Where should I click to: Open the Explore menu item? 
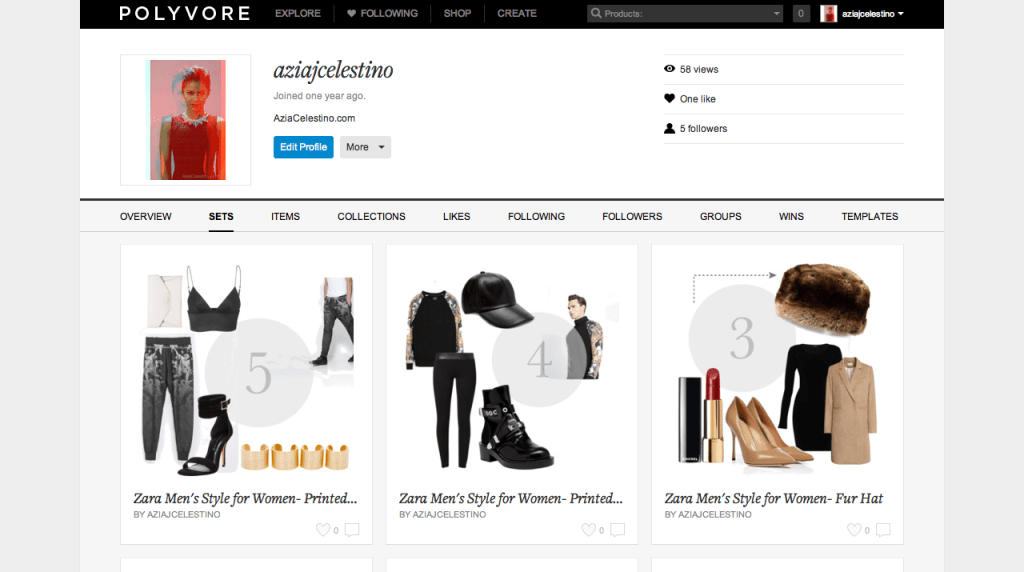click(x=298, y=14)
